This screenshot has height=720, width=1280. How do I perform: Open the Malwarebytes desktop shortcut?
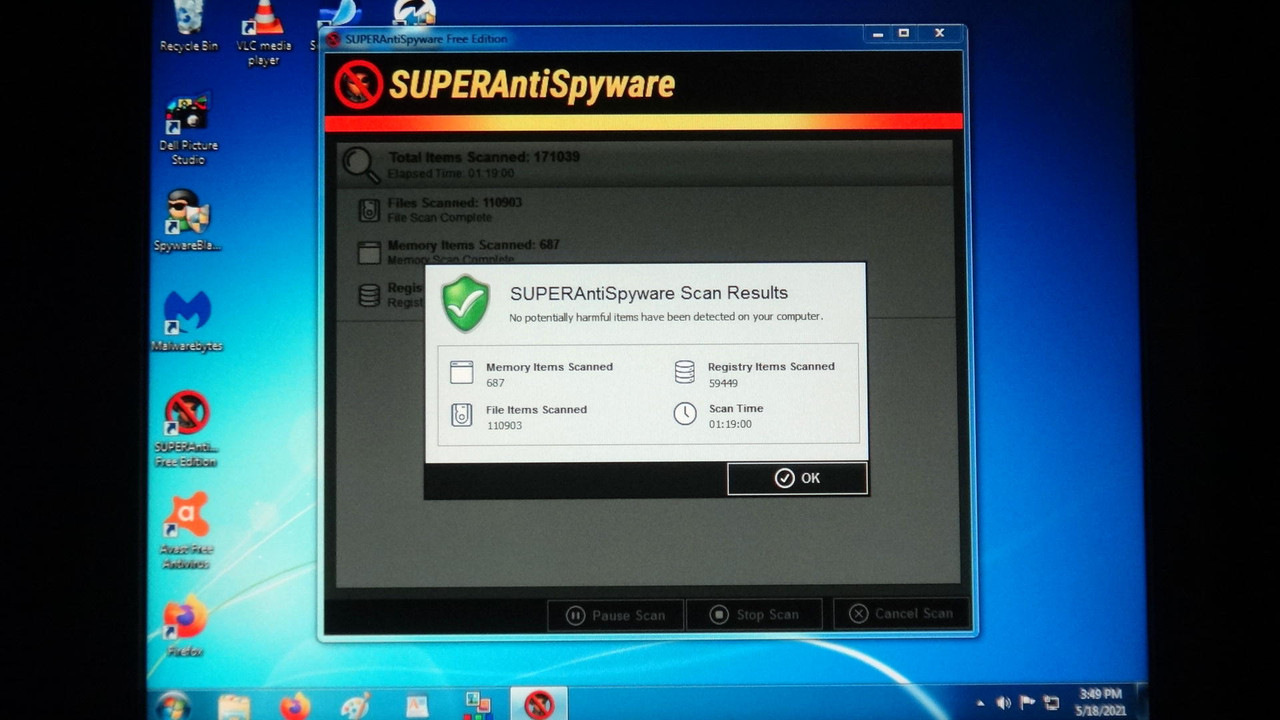click(187, 321)
